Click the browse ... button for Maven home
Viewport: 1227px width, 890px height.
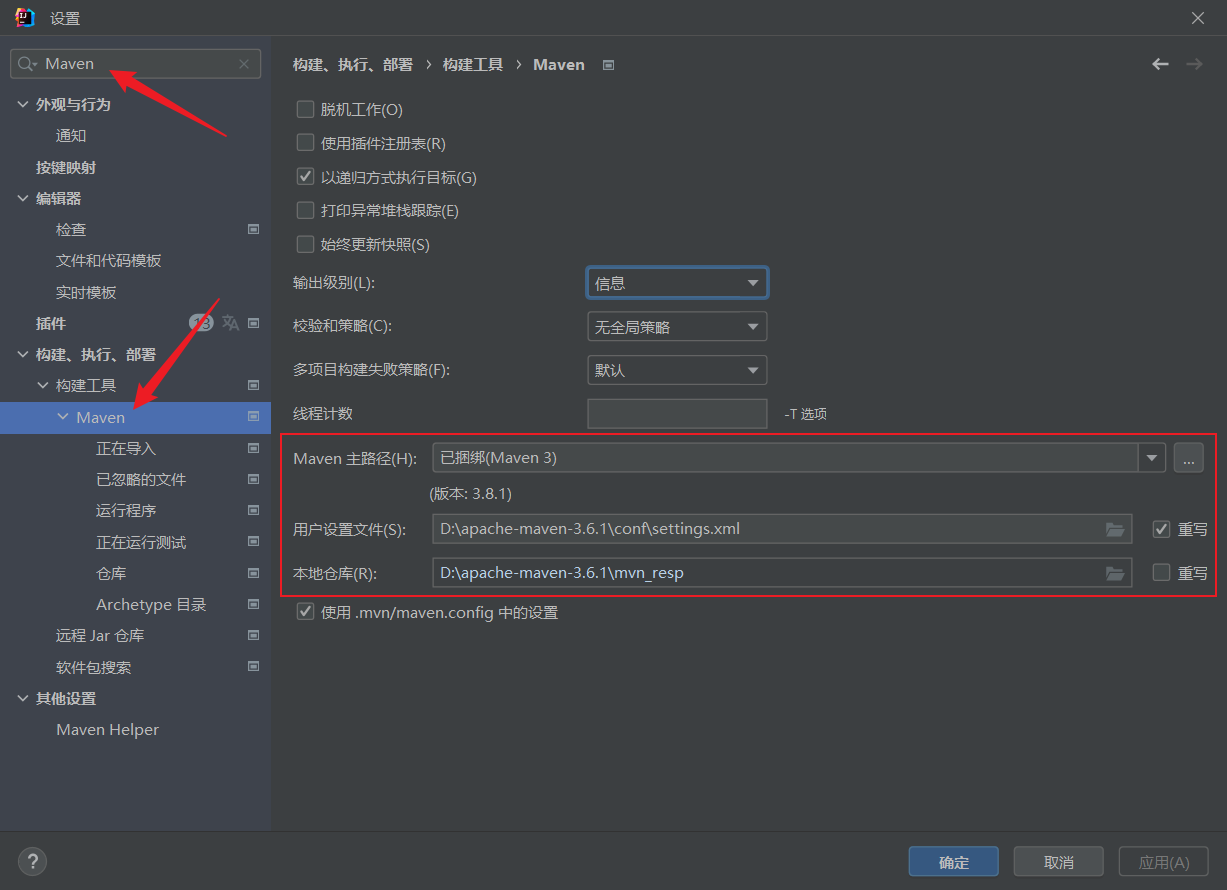(x=1188, y=458)
